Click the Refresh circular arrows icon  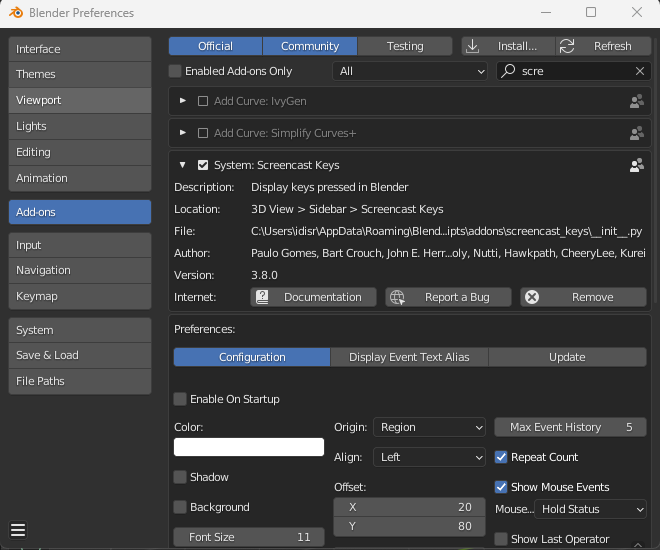567,46
